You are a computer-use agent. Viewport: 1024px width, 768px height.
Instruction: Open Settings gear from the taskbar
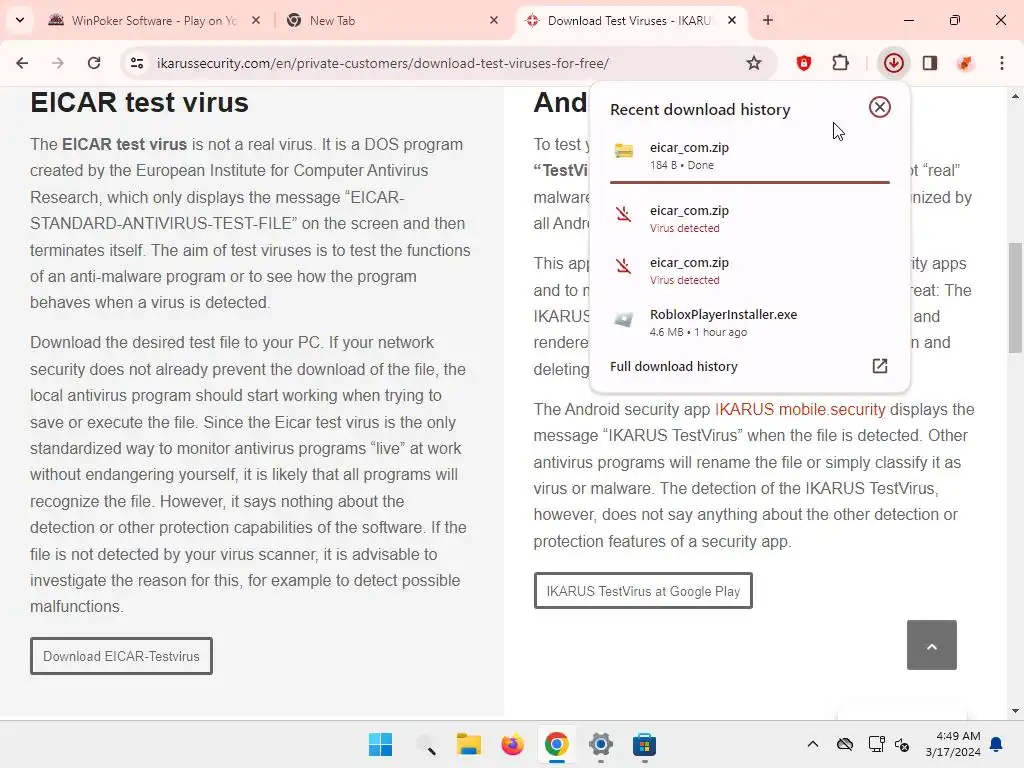coord(601,744)
